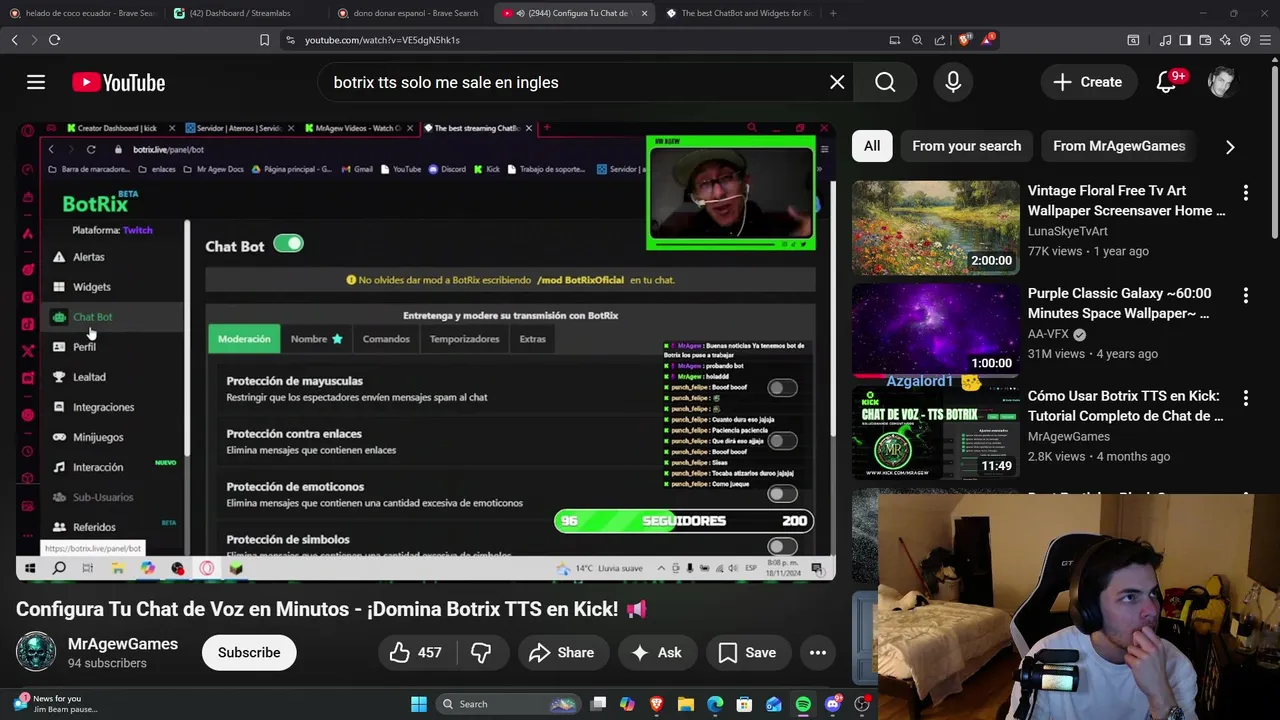Go to YouTube home via the logo
Screen dimensions: 1280x720
coord(118,82)
